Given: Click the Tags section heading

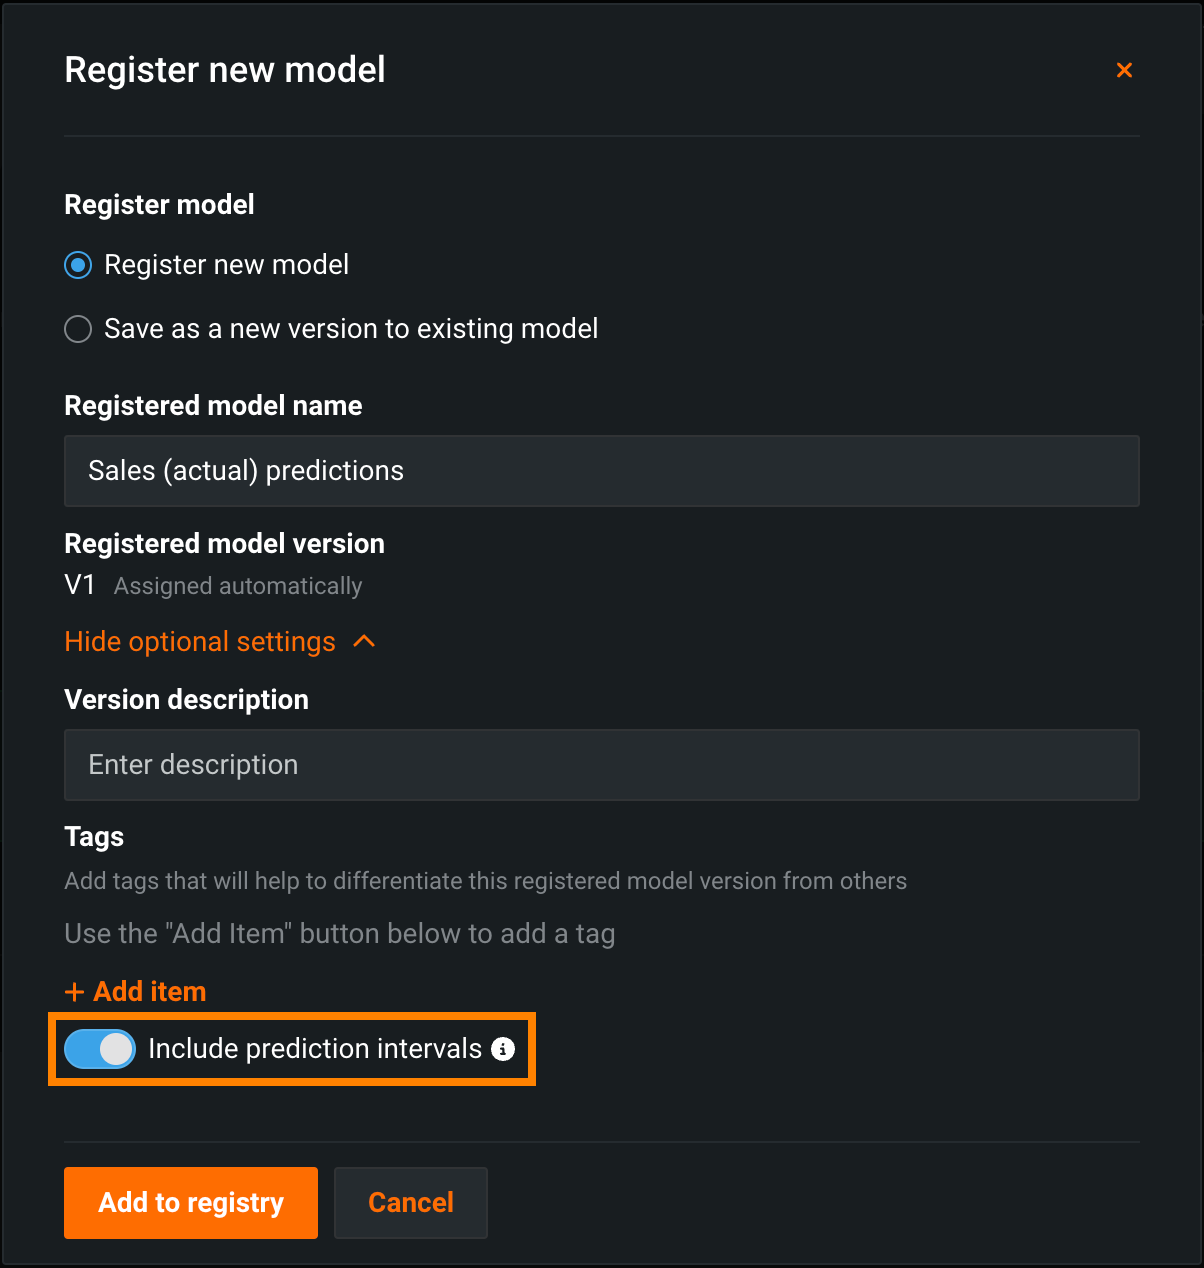Looking at the screenshot, I should pyautogui.click(x=94, y=837).
